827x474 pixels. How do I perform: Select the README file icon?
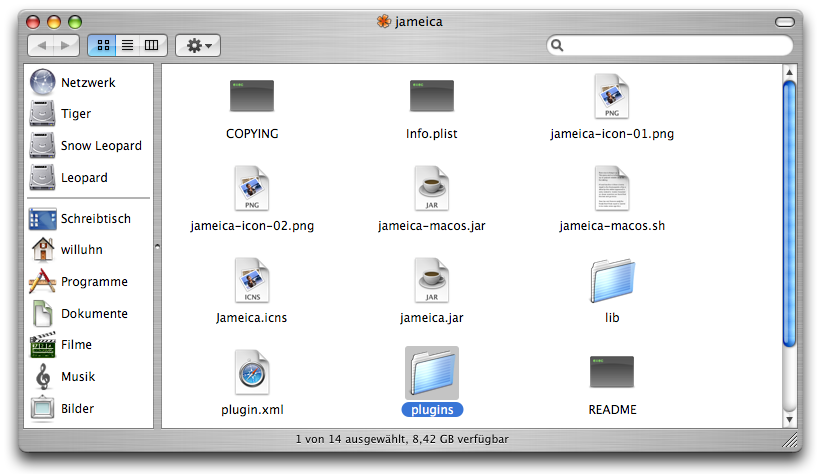(612, 372)
